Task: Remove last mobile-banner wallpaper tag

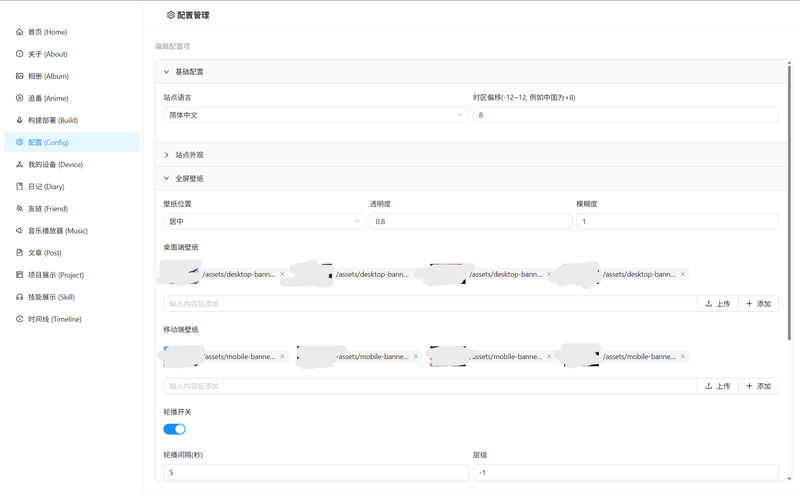Action: coord(683,356)
